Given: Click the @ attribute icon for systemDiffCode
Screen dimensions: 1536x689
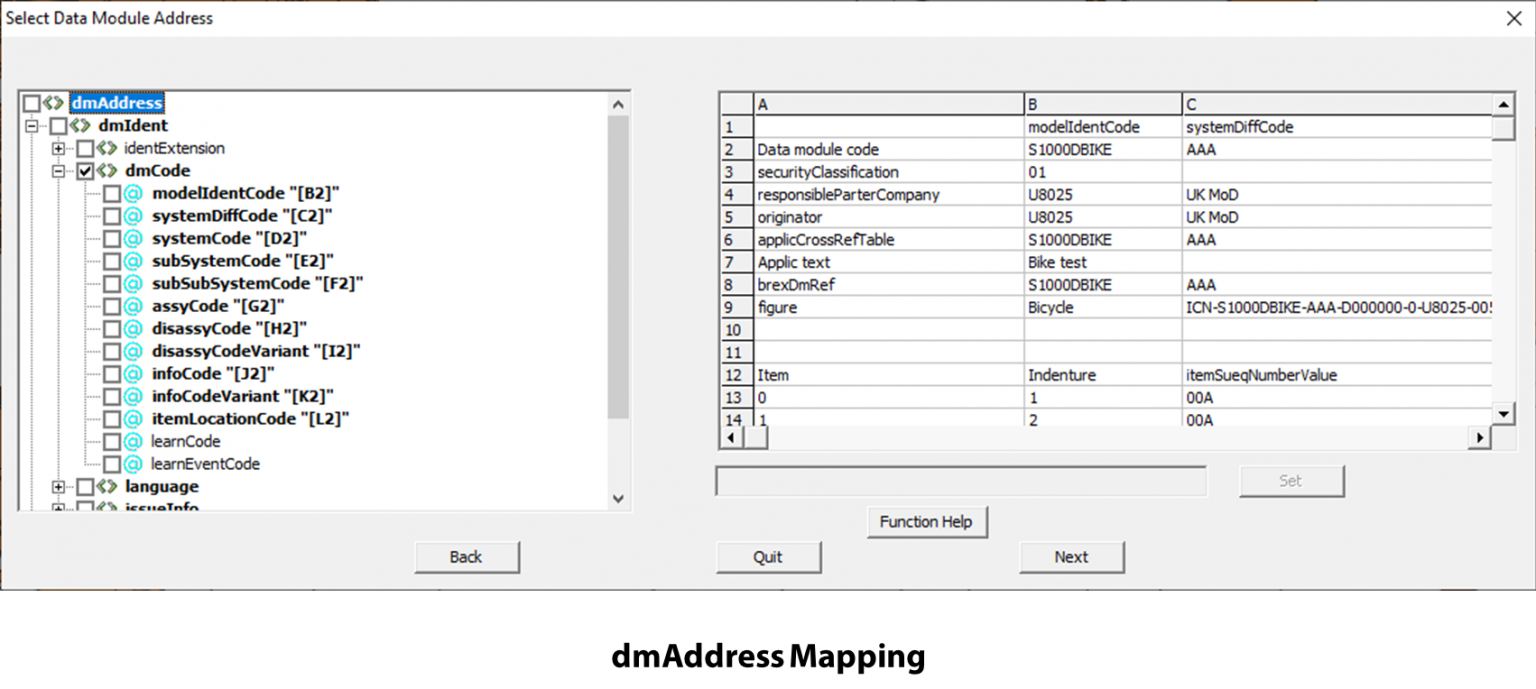Looking at the screenshot, I should [133, 215].
